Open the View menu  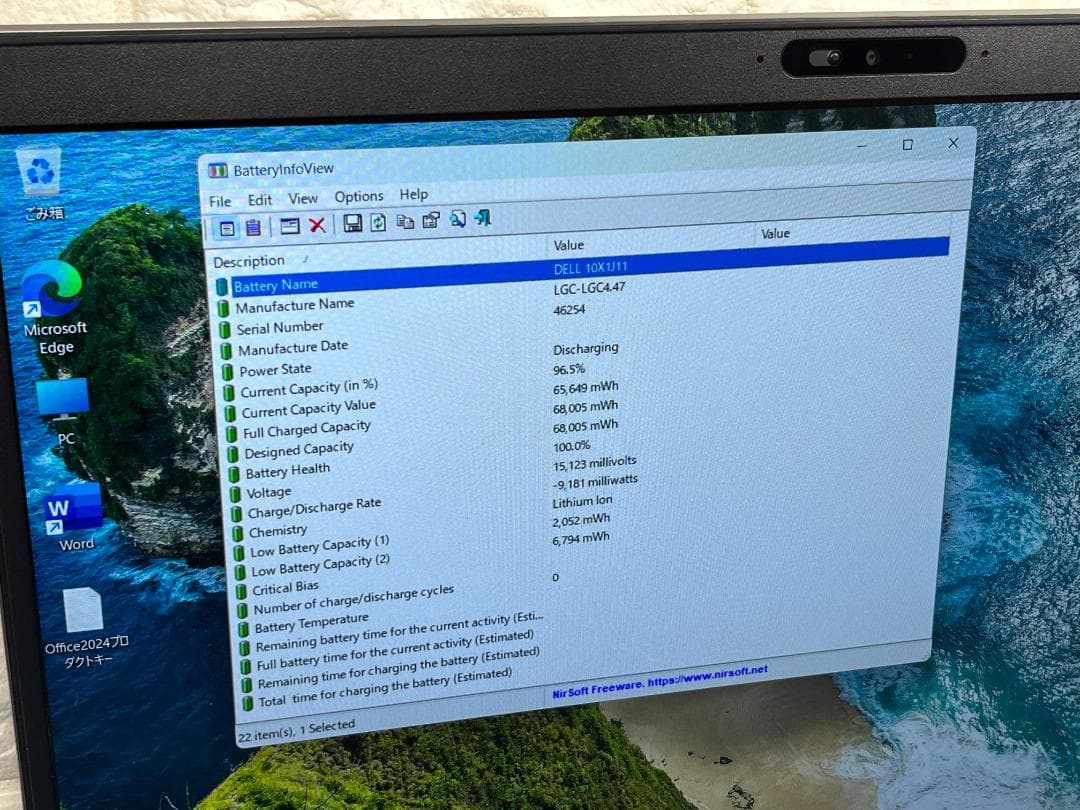[302, 199]
